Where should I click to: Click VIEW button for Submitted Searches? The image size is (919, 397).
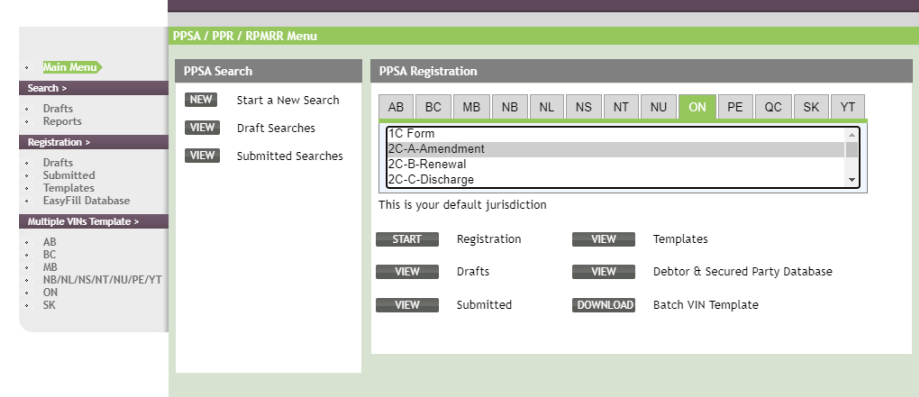[202, 155]
